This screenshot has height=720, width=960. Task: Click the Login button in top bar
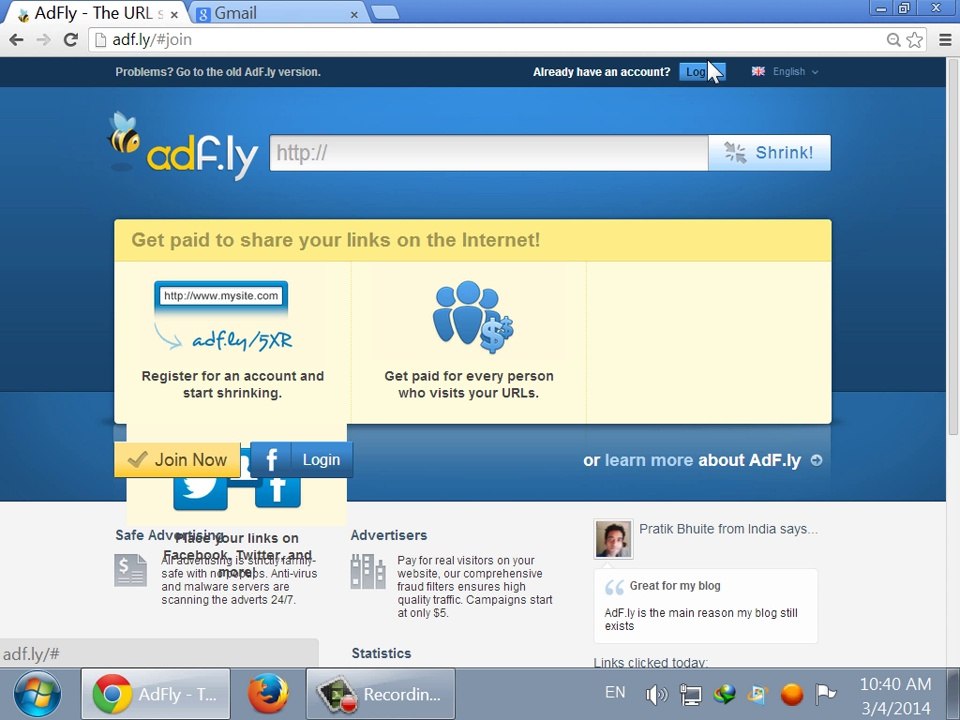tap(702, 72)
